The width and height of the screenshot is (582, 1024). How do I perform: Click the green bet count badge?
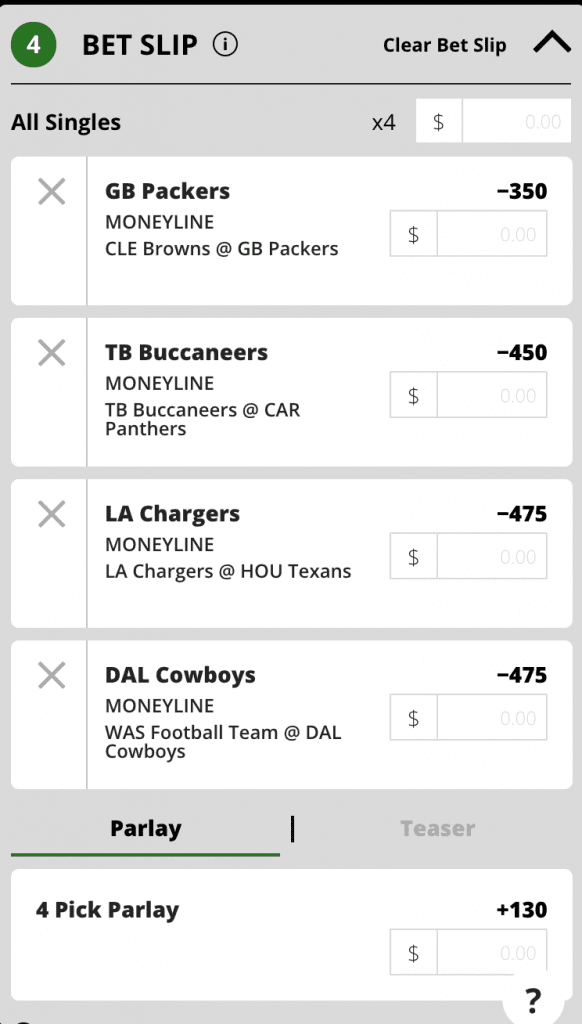tap(33, 45)
